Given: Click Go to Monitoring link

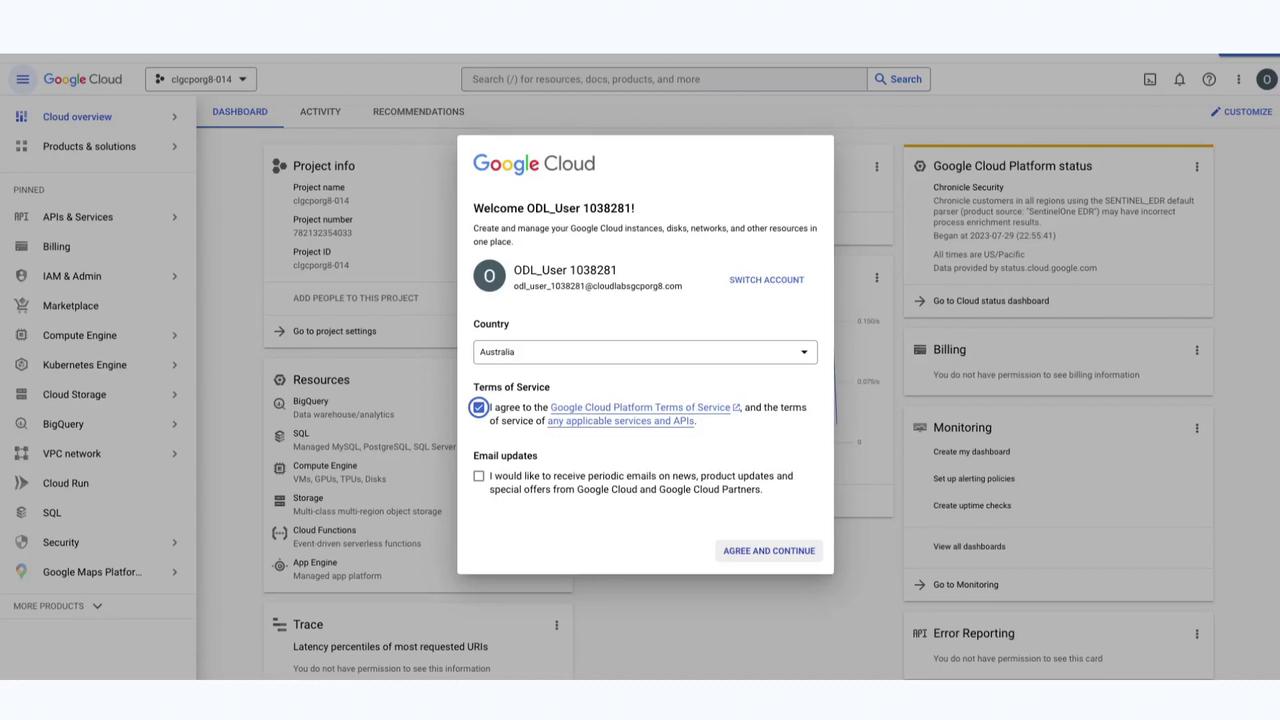Looking at the screenshot, I should click(965, 585).
